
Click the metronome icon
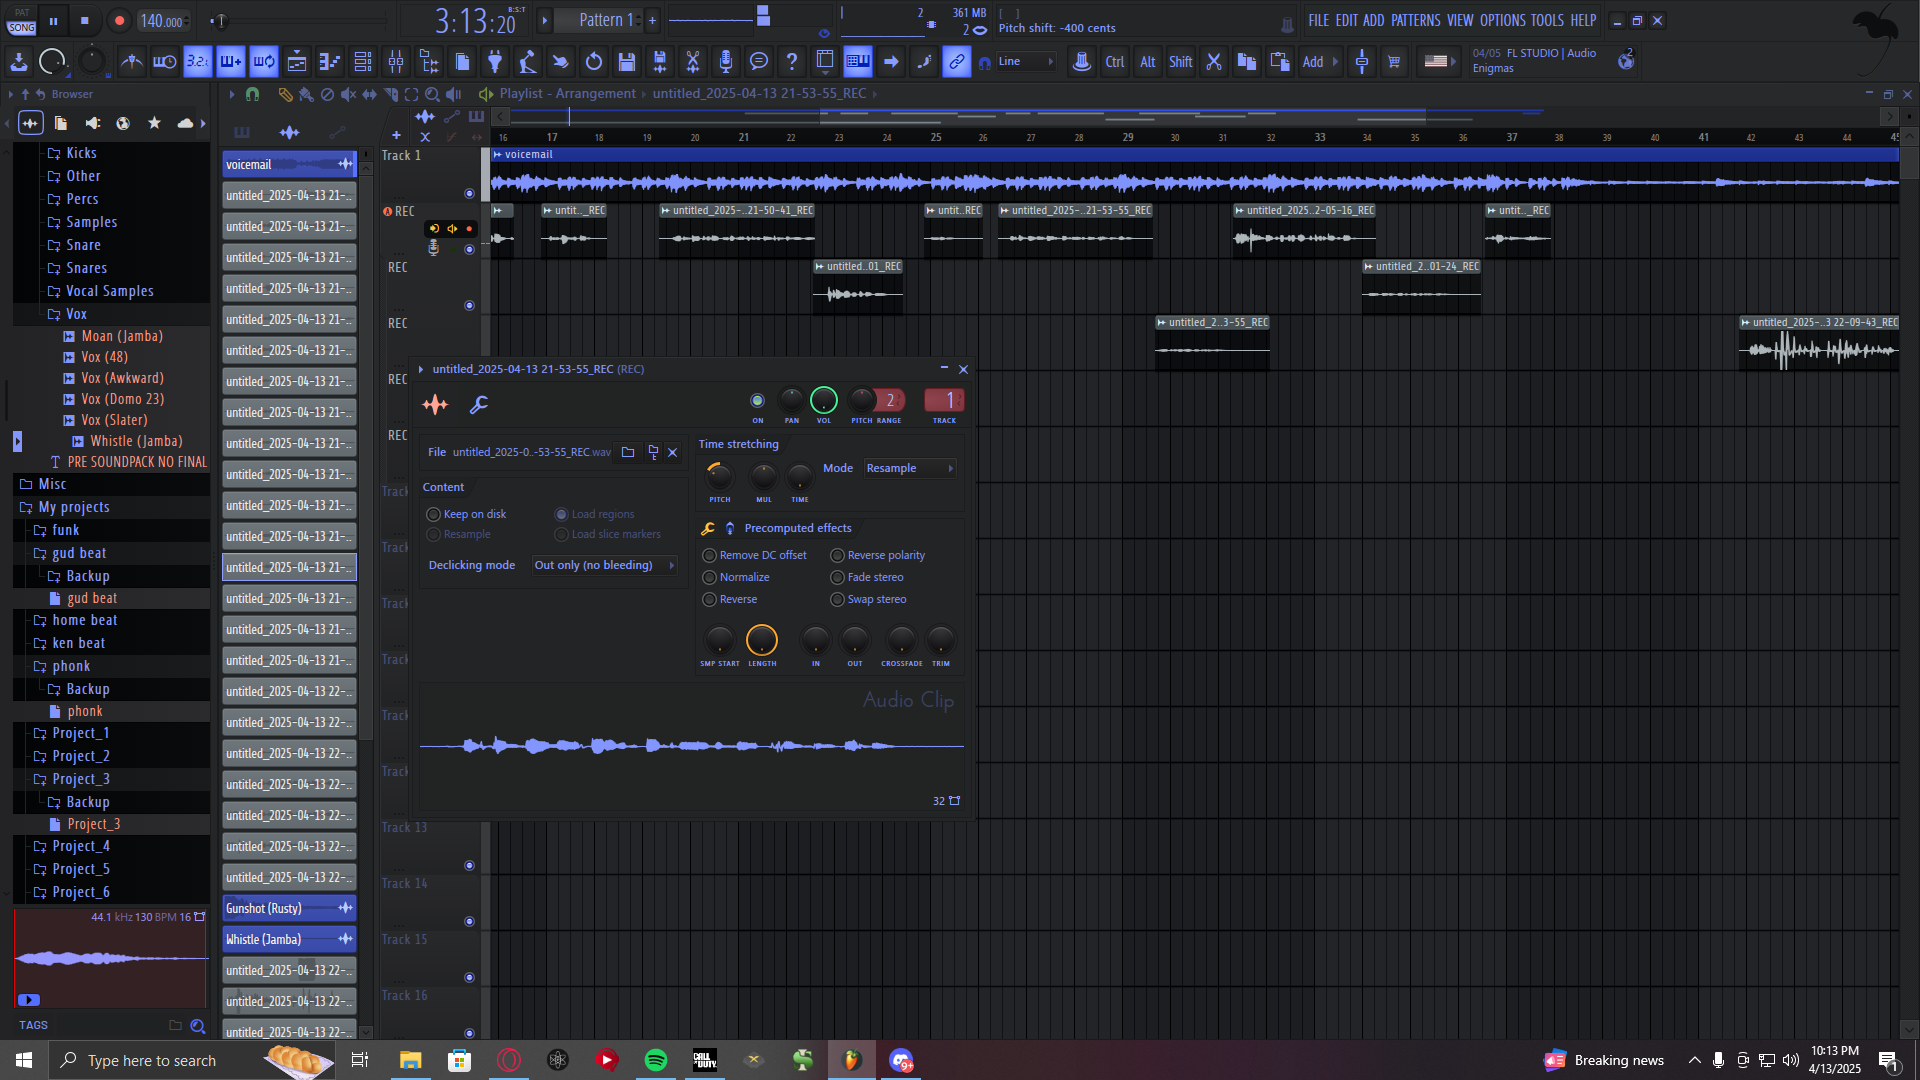coord(131,62)
